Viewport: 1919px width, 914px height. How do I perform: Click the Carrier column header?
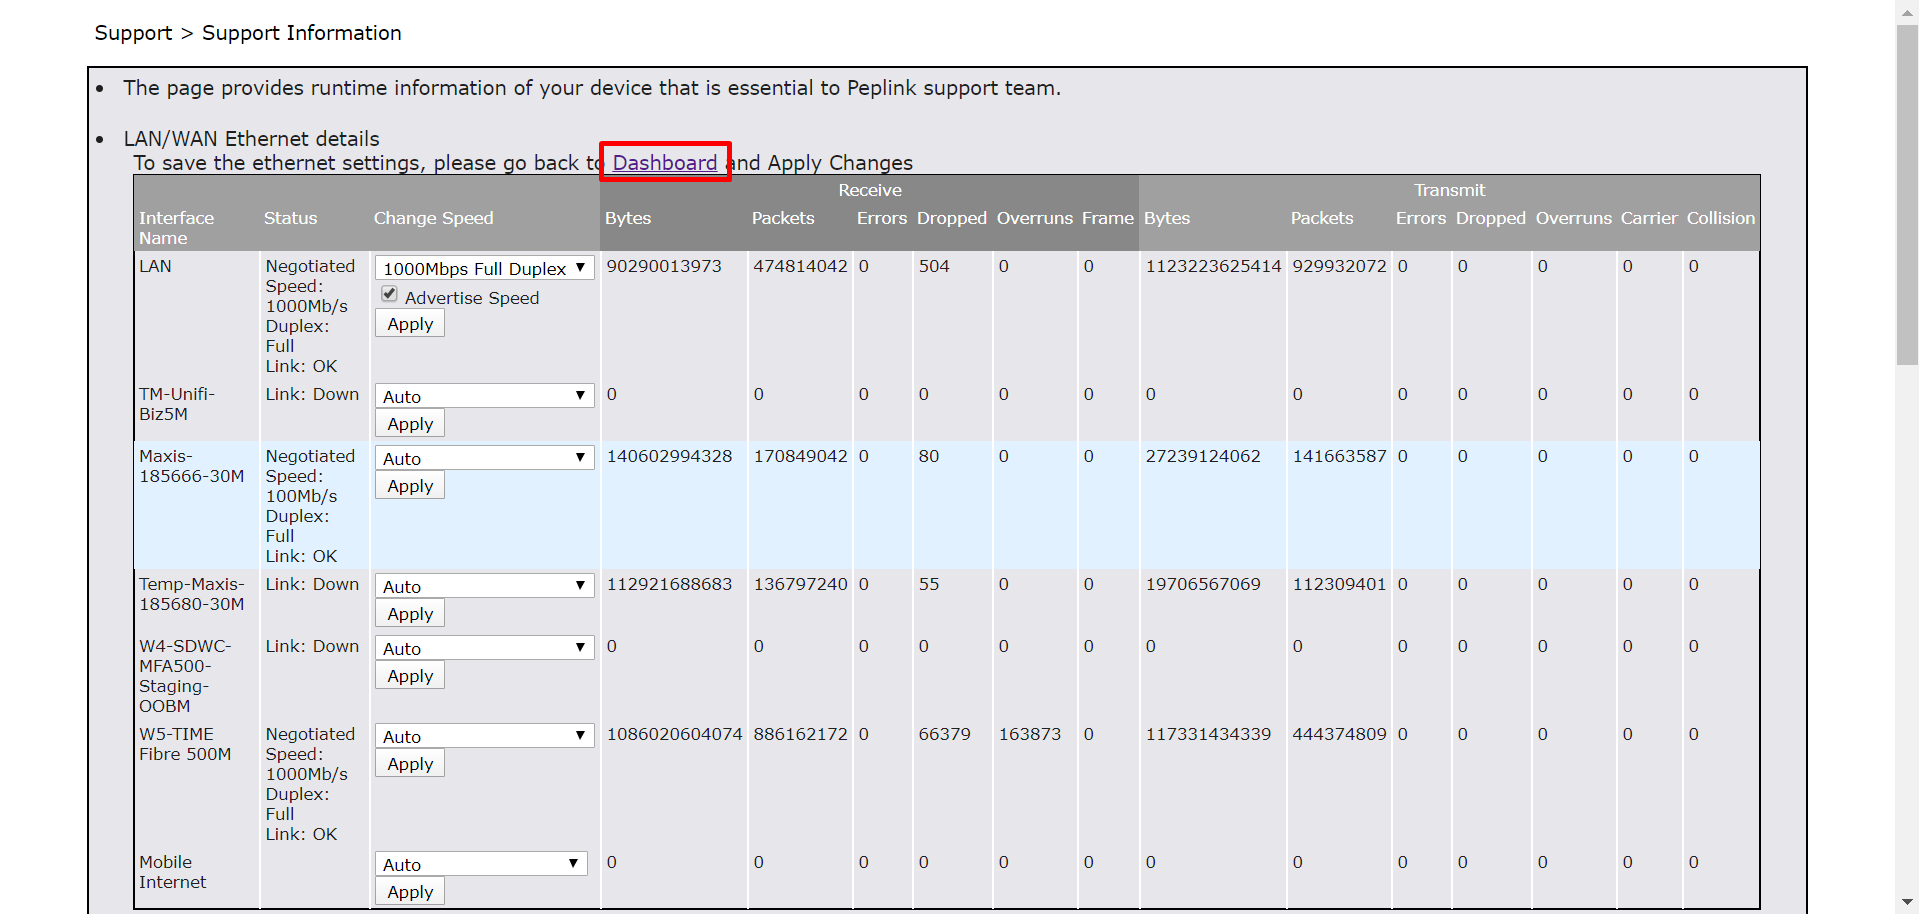pyautogui.click(x=1649, y=218)
